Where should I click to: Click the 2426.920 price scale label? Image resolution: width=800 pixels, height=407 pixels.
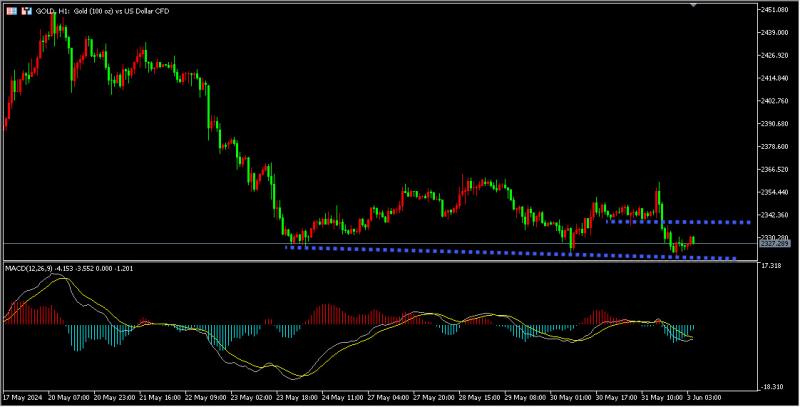[x=775, y=55]
